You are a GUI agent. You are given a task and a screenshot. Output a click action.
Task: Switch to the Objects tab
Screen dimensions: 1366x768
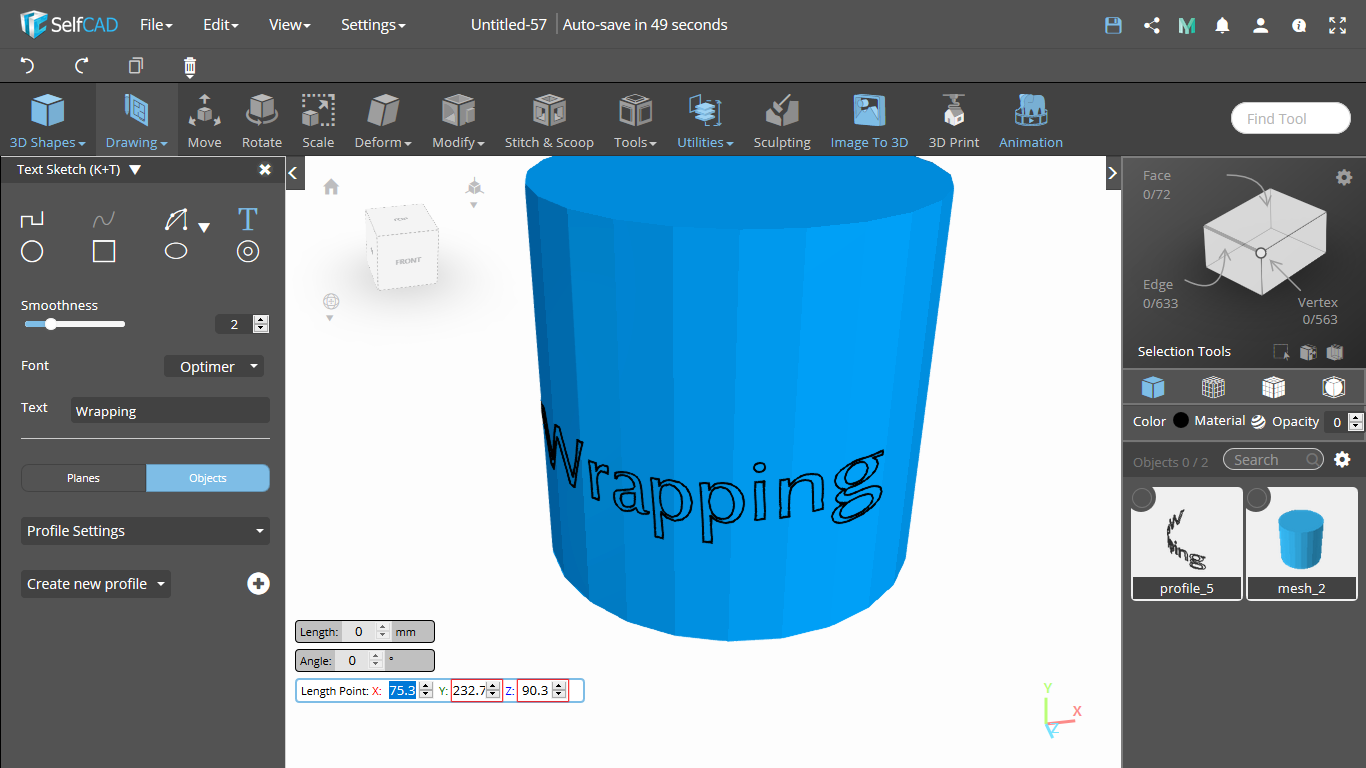coord(208,478)
